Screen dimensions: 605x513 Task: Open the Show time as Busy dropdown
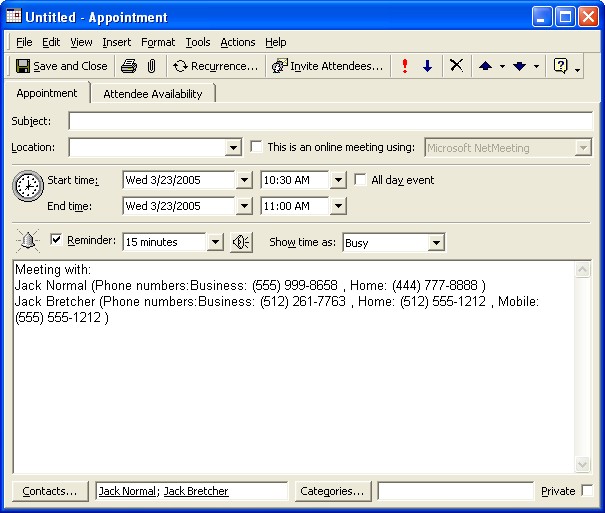coord(436,243)
